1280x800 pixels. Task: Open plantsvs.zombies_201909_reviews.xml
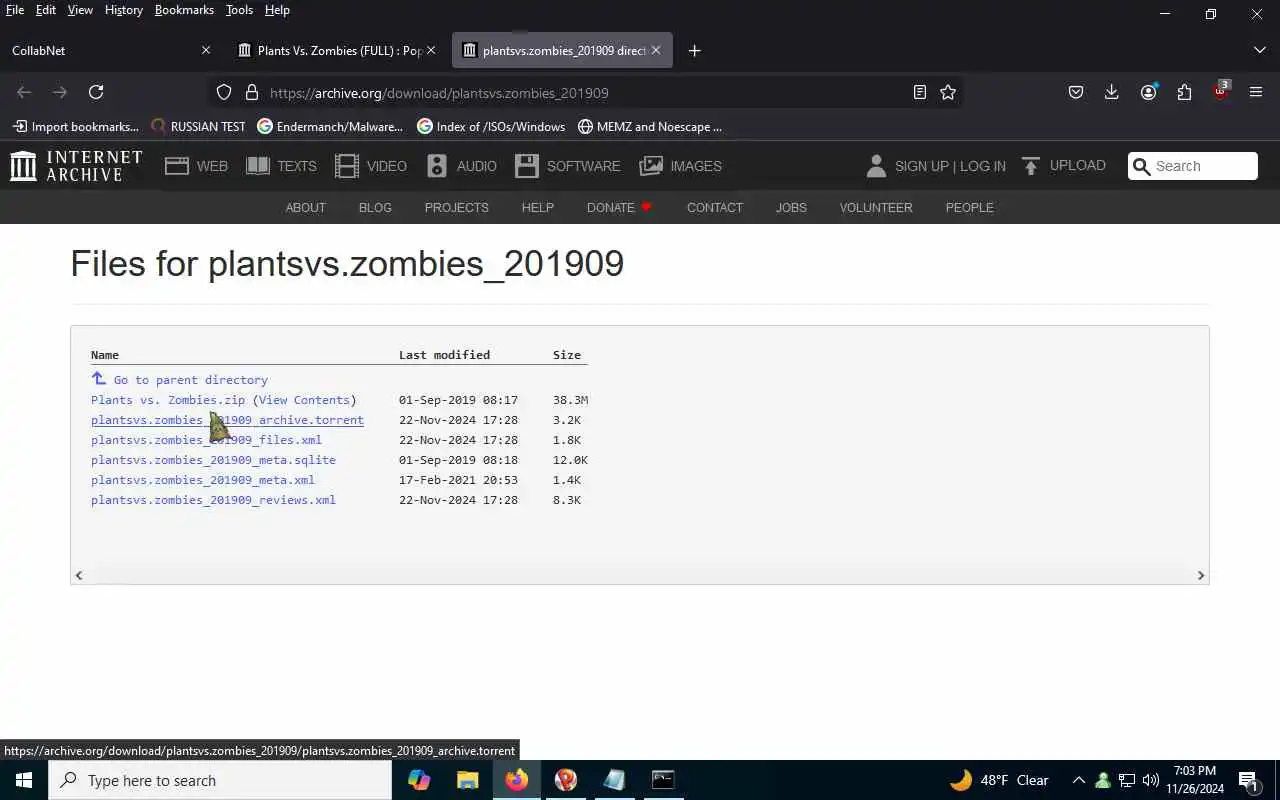click(x=213, y=500)
